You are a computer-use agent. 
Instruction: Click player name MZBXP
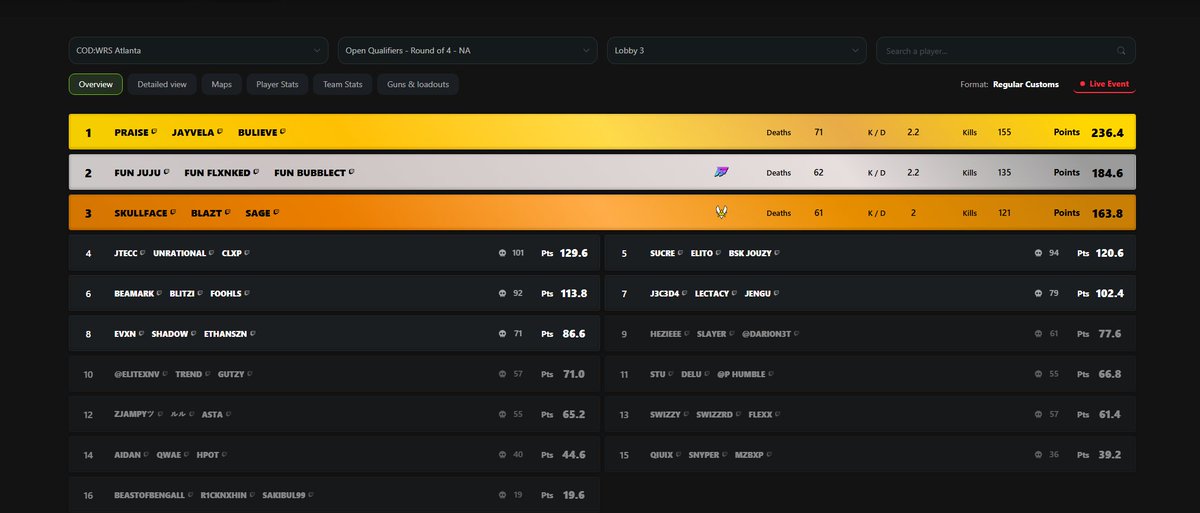[x=748, y=455]
